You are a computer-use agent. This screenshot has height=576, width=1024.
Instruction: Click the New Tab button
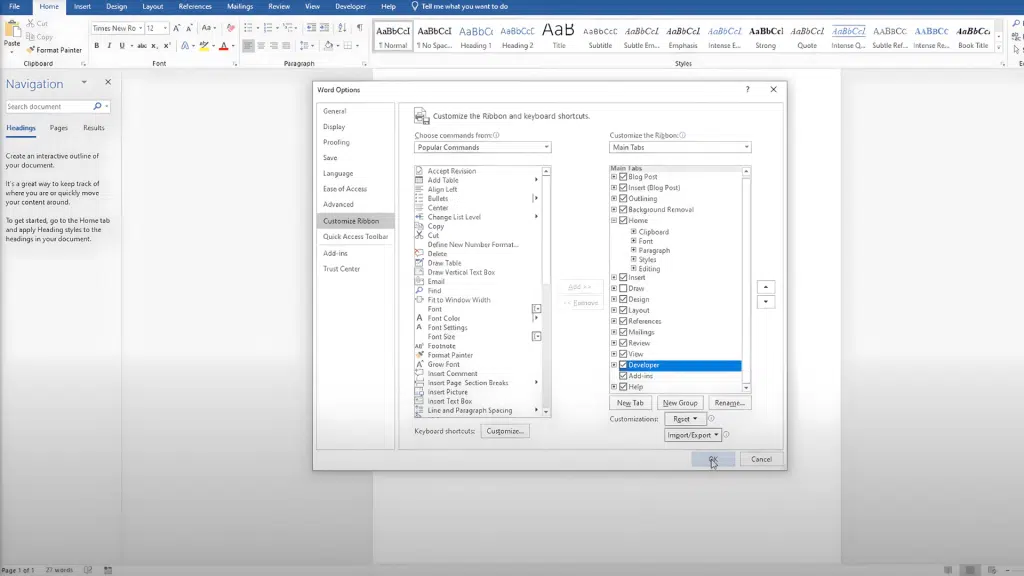pos(631,402)
